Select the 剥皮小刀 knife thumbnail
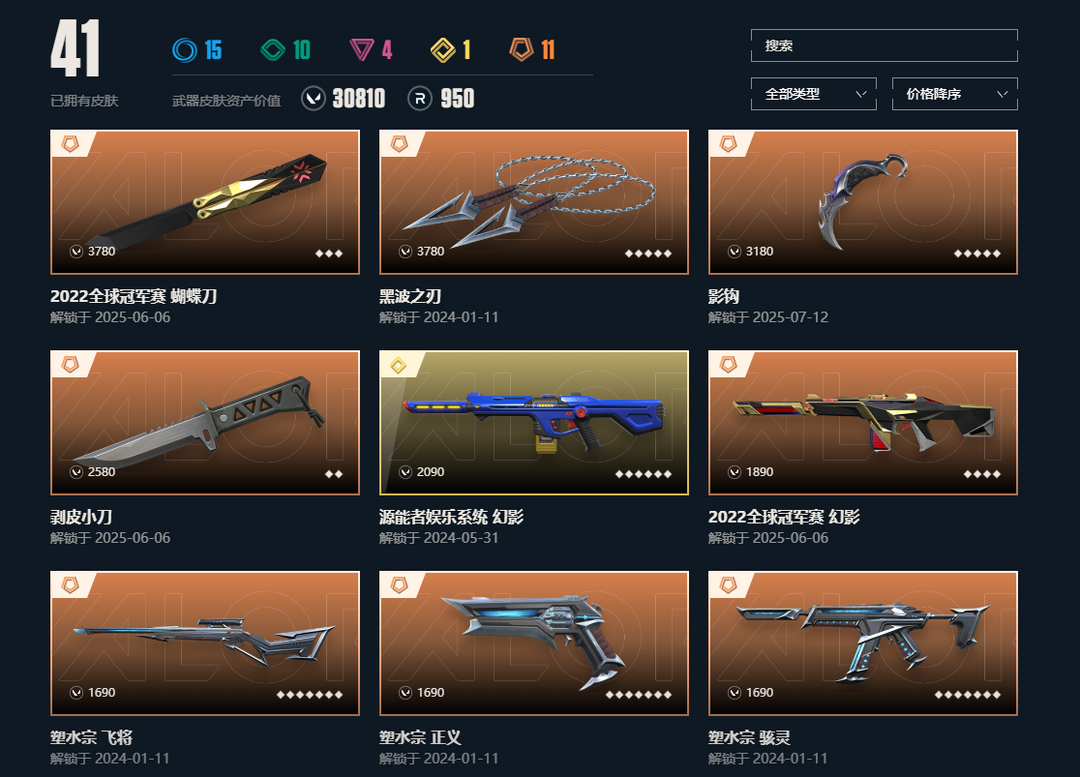This screenshot has height=777, width=1080. point(205,422)
